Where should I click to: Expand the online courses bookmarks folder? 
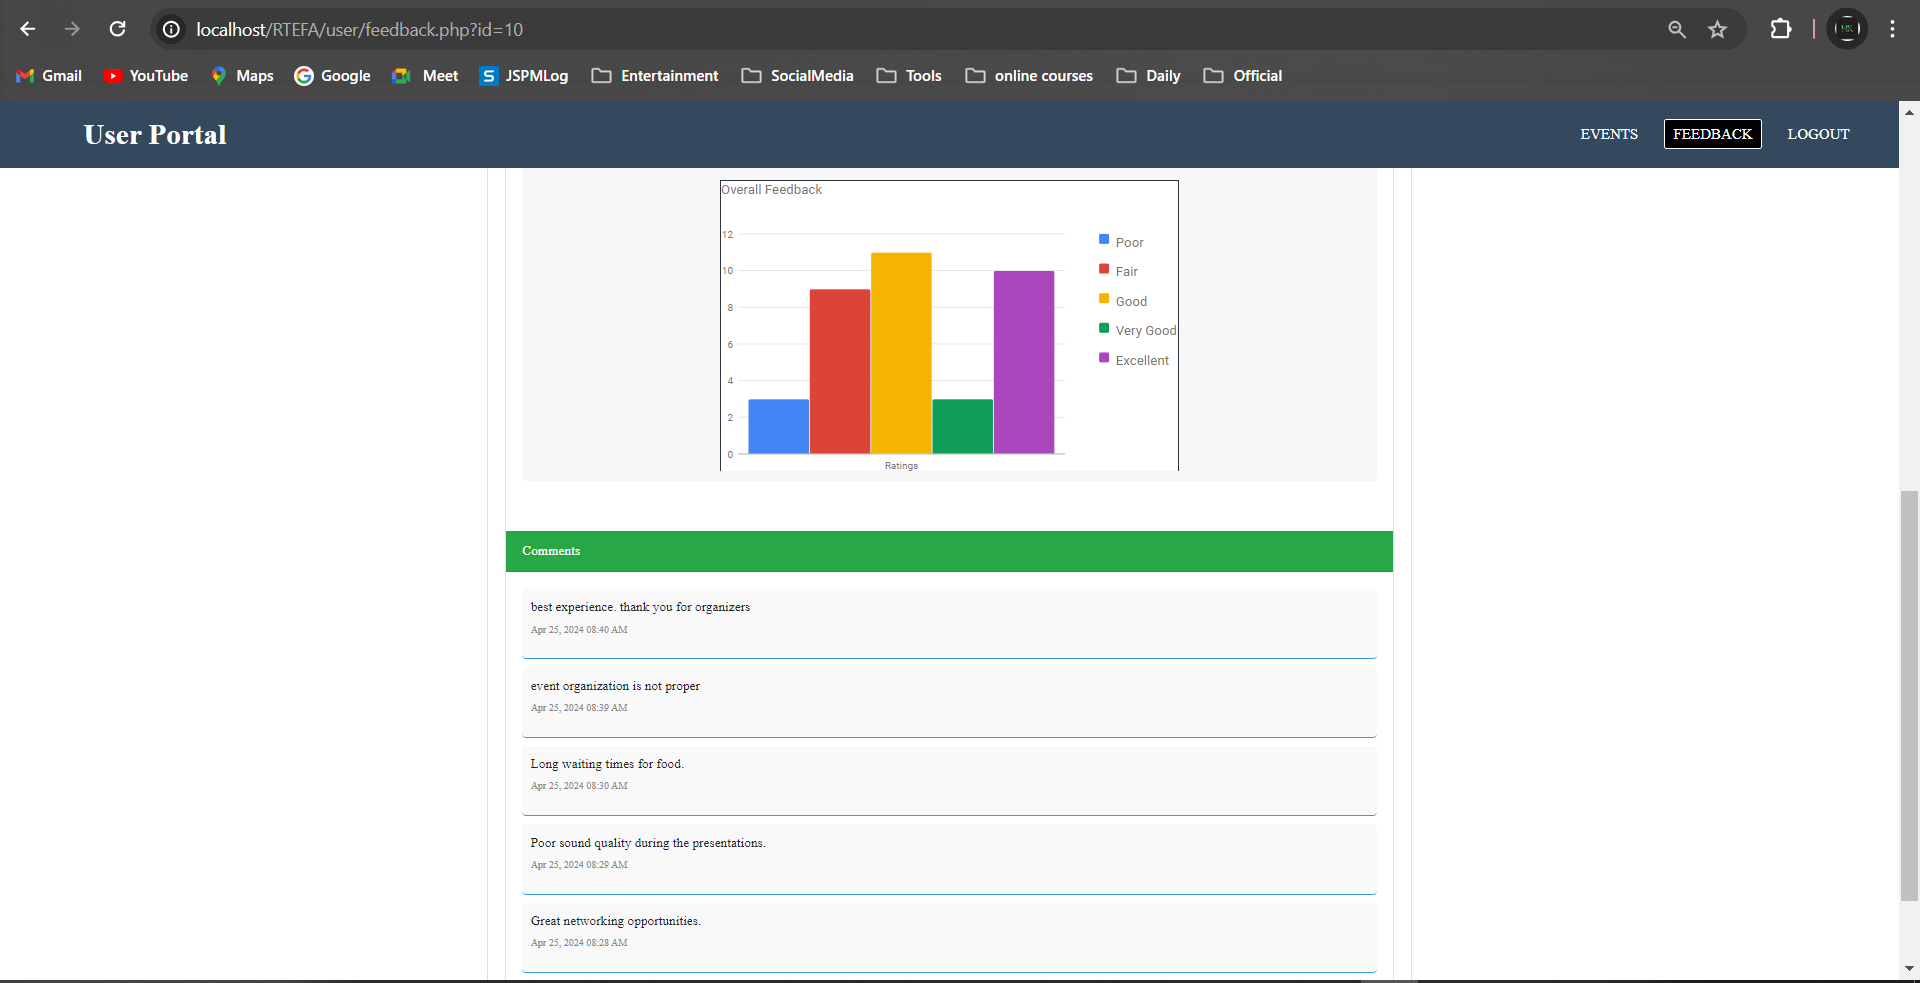click(1029, 76)
